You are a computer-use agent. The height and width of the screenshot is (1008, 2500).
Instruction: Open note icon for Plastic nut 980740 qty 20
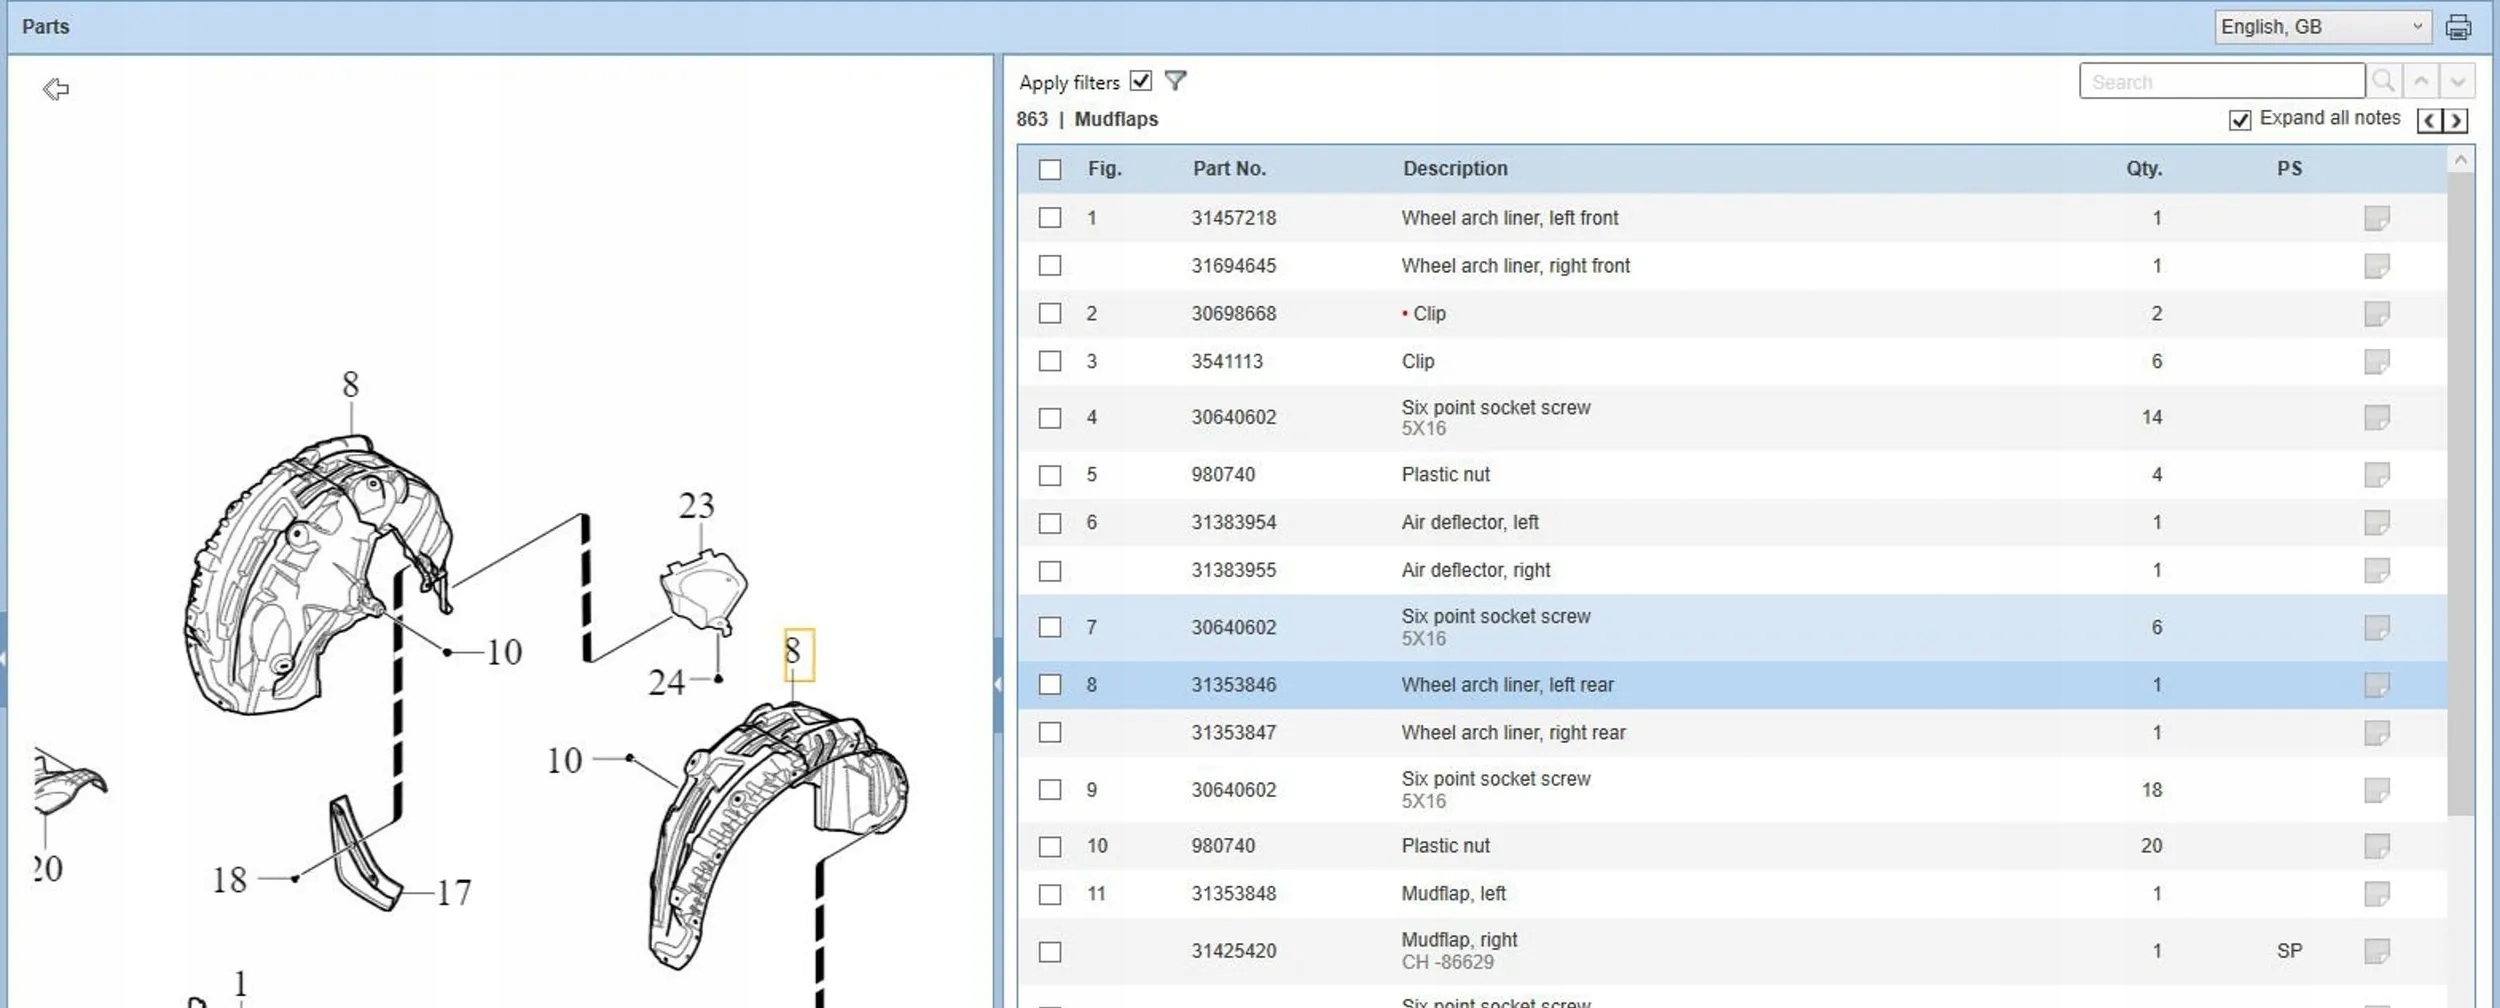tap(2376, 846)
